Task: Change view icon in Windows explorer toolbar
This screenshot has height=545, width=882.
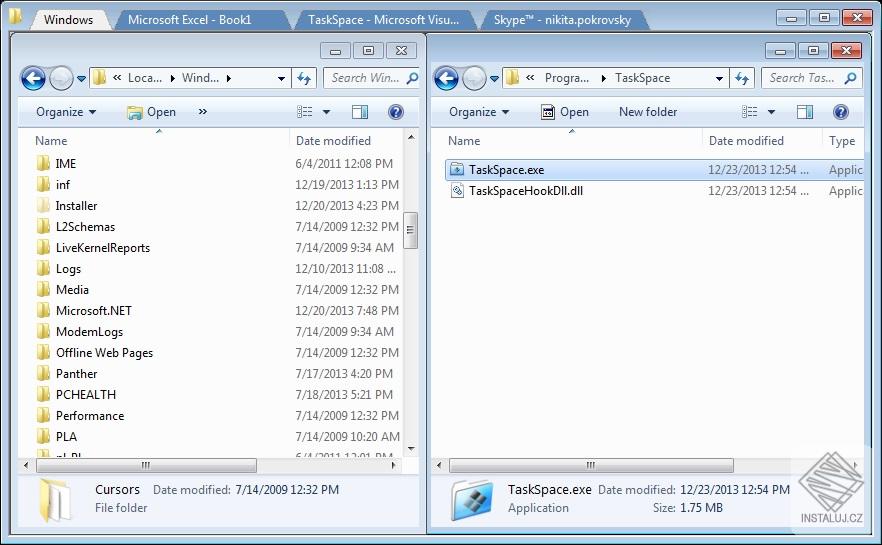Action: tap(305, 112)
